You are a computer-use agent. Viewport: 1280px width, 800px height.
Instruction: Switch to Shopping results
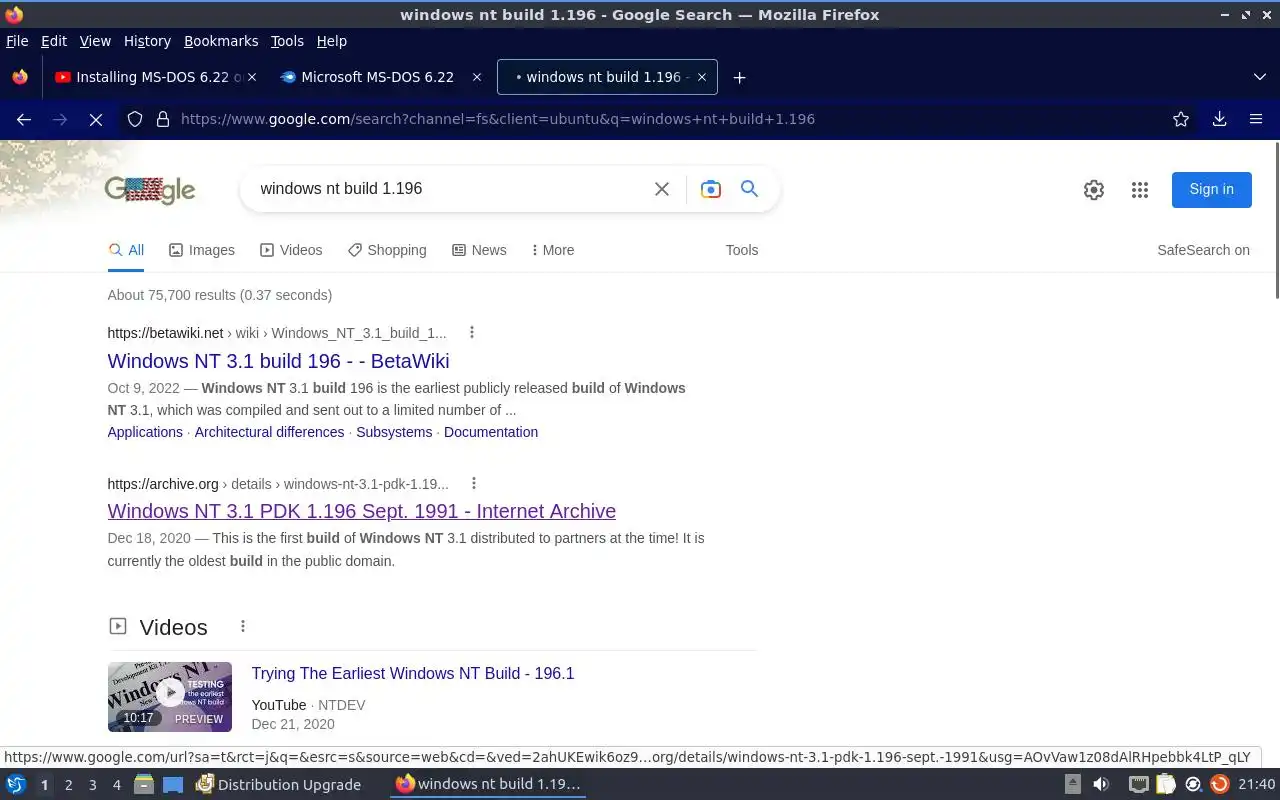click(387, 250)
